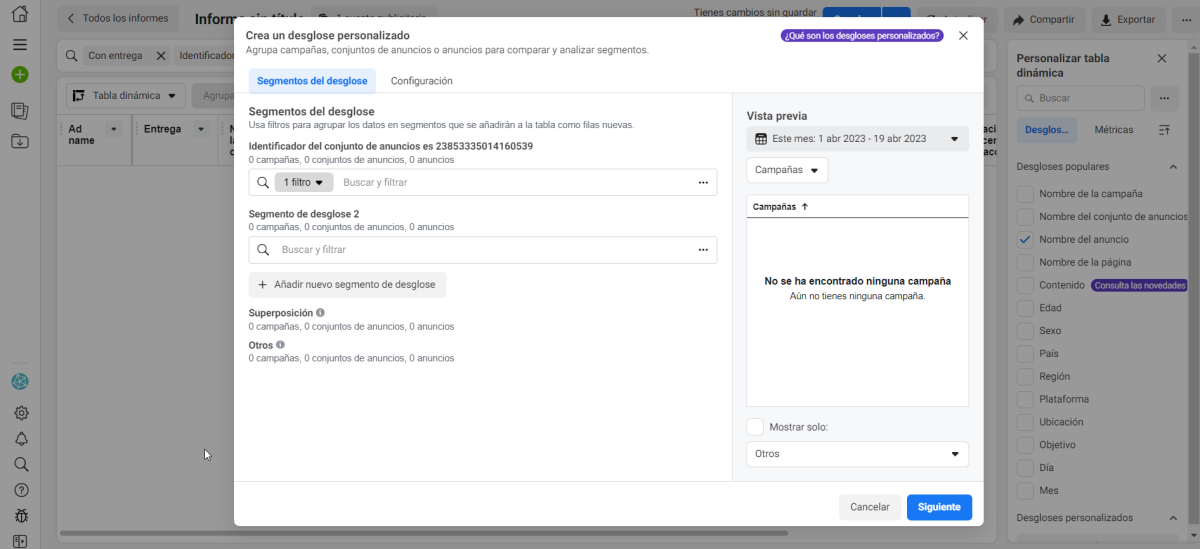Toggle the 'Día' breakdown checkbox
The height and width of the screenshot is (549, 1200).
click(1024, 468)
